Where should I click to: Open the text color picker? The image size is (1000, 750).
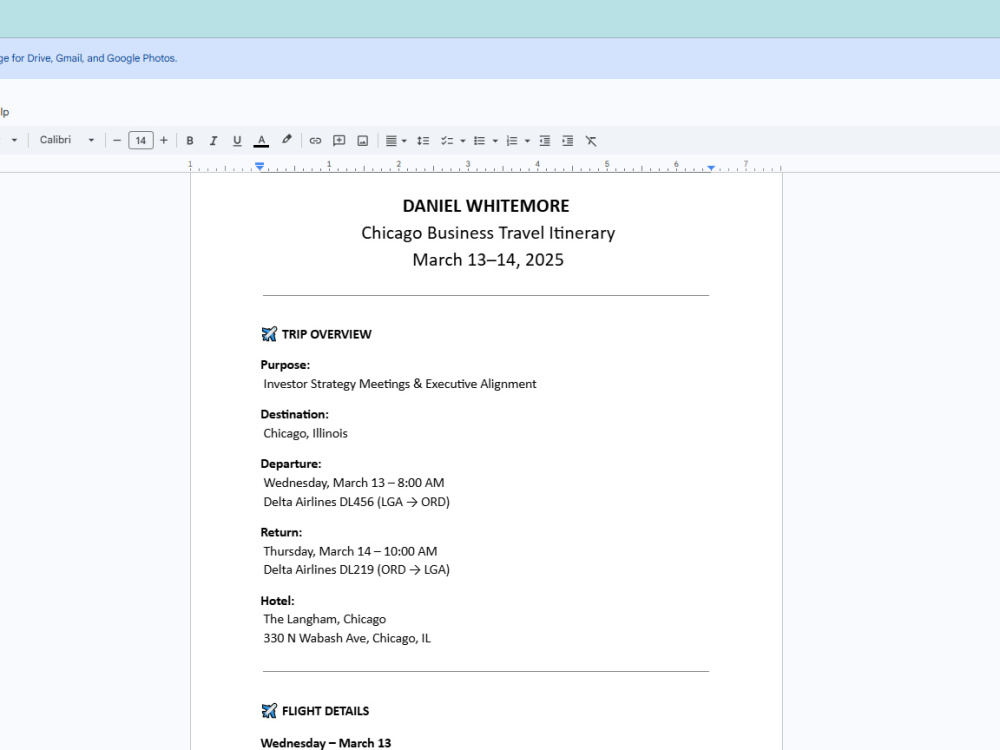click(261, 141)
